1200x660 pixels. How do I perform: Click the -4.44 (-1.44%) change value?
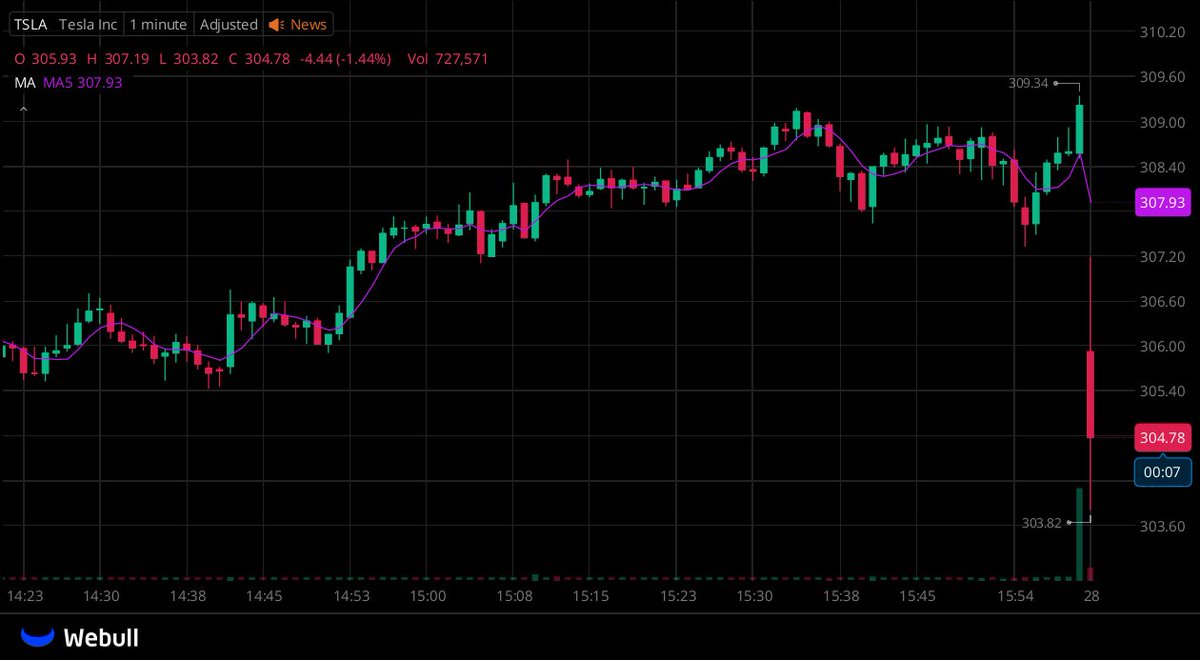[343, 59]
